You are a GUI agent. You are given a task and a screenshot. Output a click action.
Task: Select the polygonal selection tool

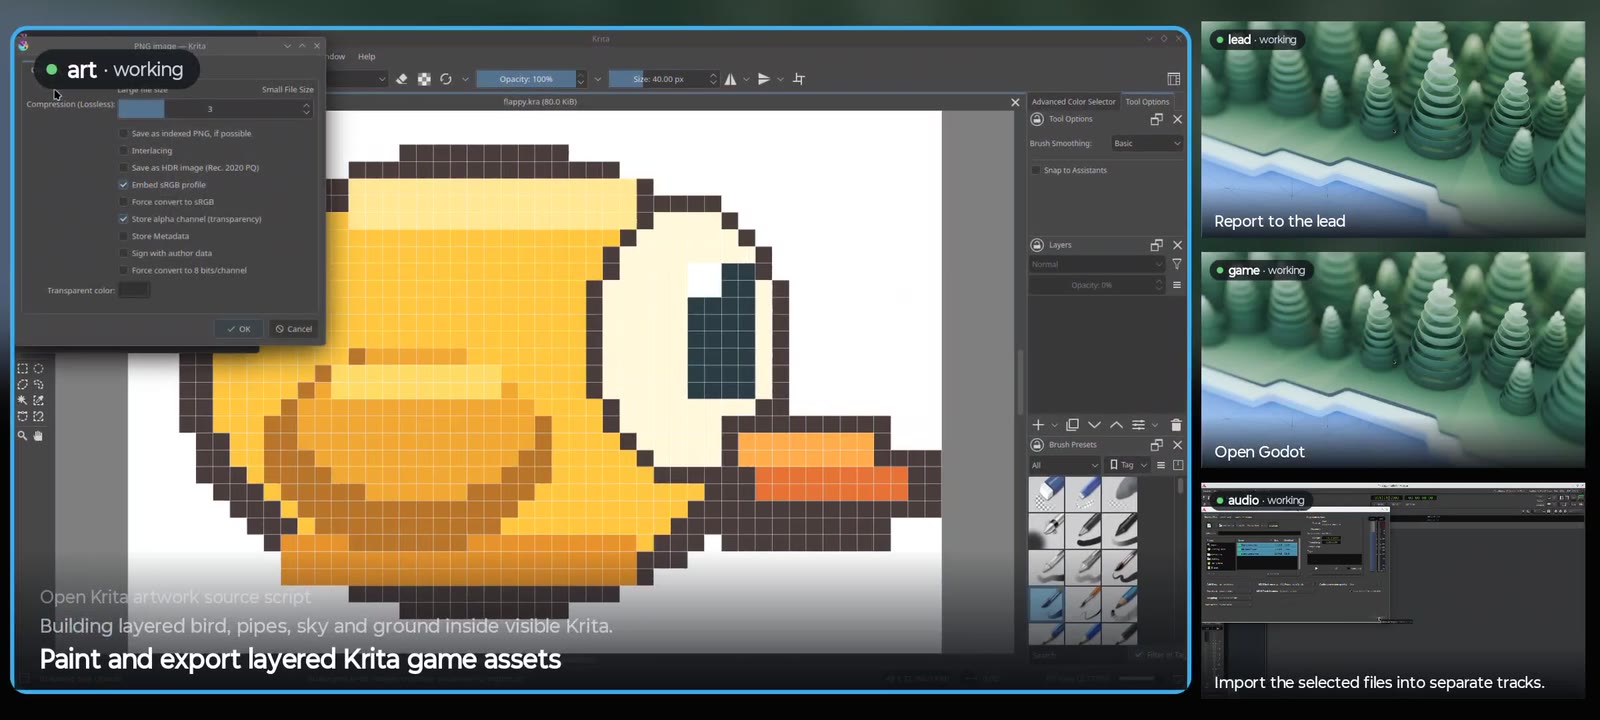(23, 385)
